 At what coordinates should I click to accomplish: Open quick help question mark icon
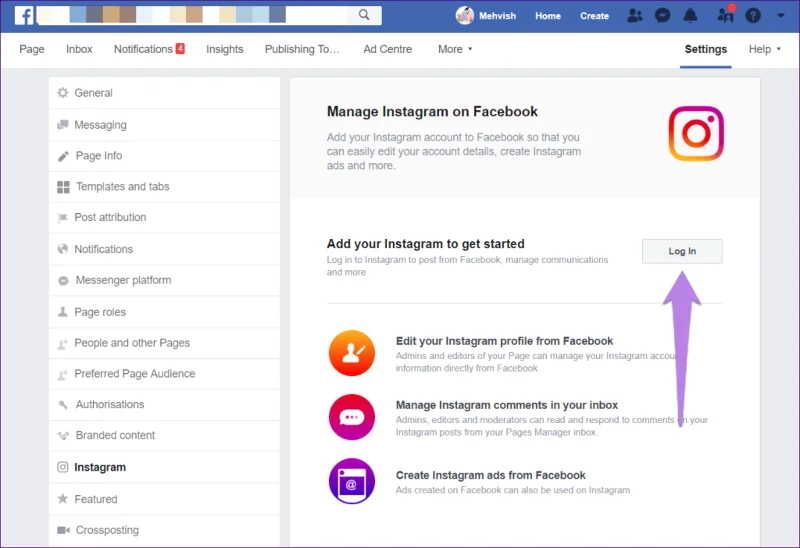coord(753,16)
